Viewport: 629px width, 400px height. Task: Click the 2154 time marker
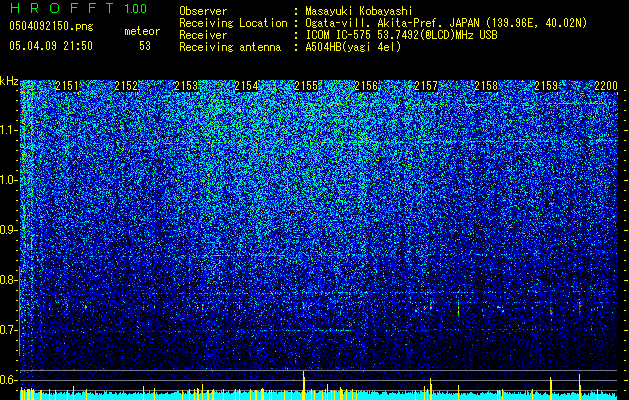click(246, 86)
